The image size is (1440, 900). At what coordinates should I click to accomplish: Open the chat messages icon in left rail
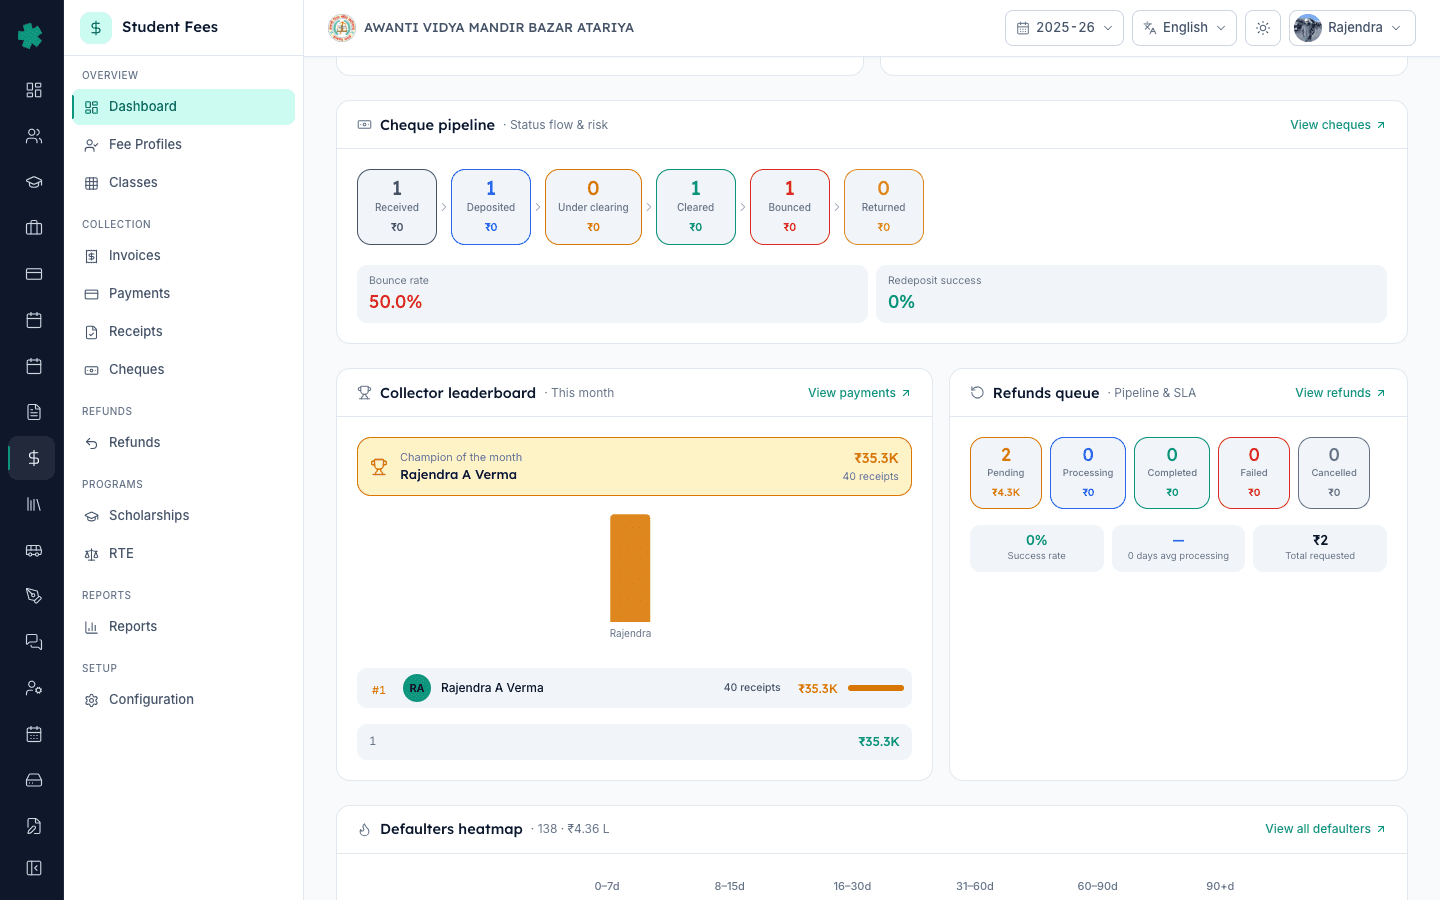tap(34, 642)
